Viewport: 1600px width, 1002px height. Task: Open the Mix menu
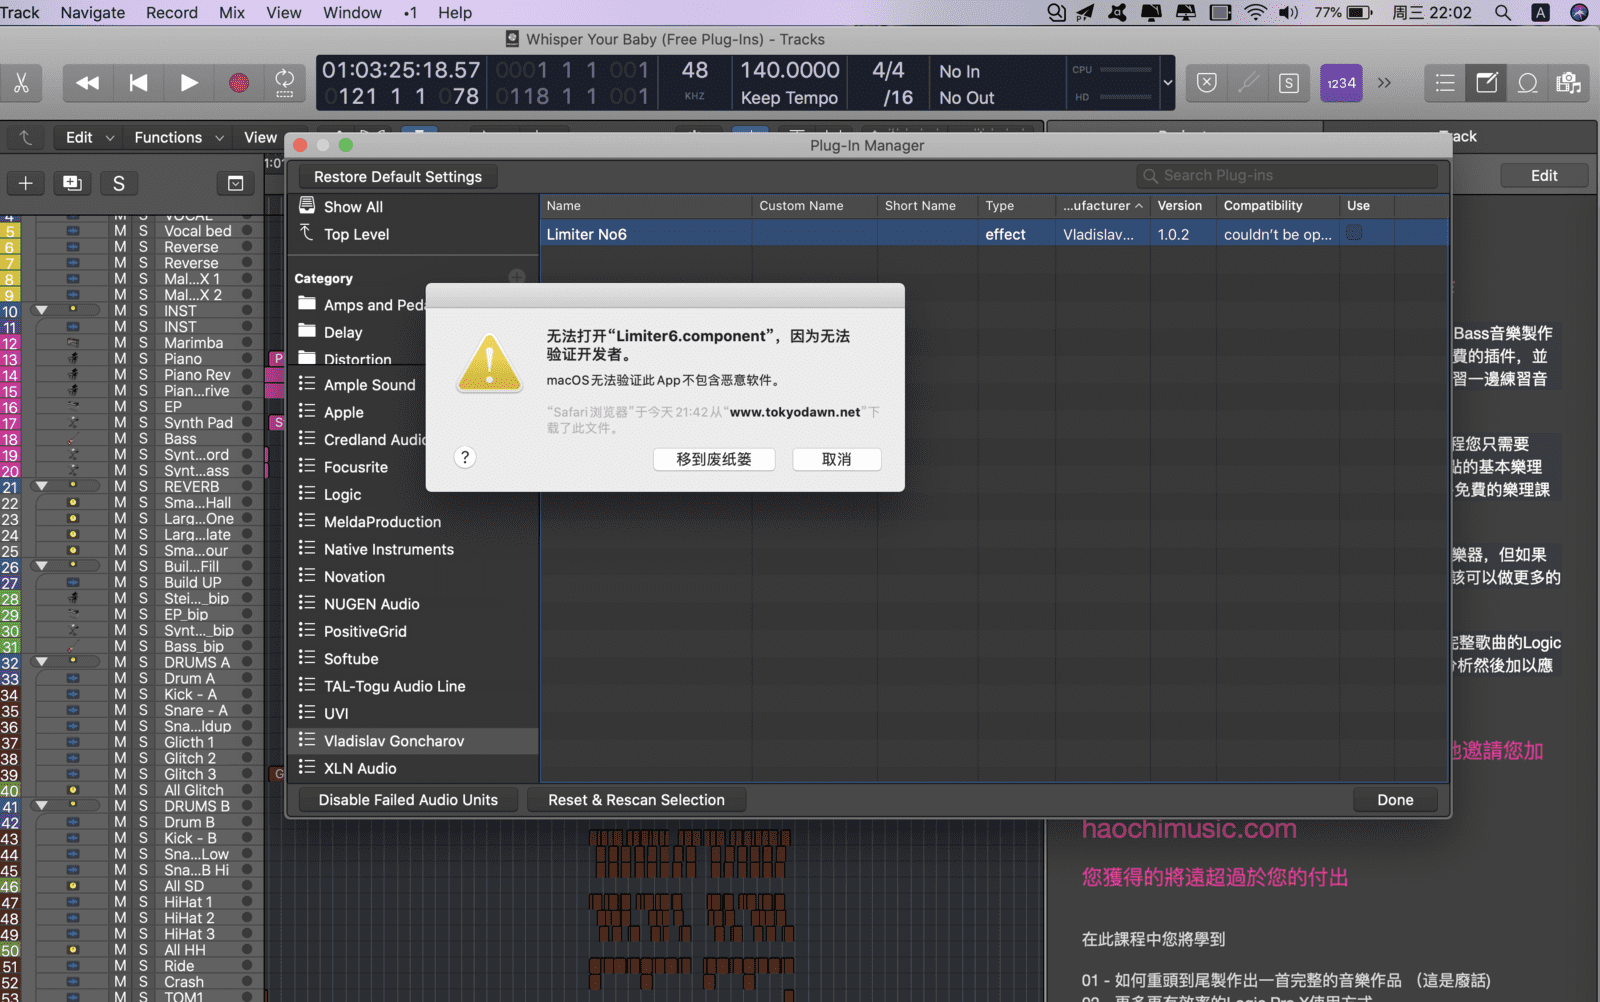(232, 12)
